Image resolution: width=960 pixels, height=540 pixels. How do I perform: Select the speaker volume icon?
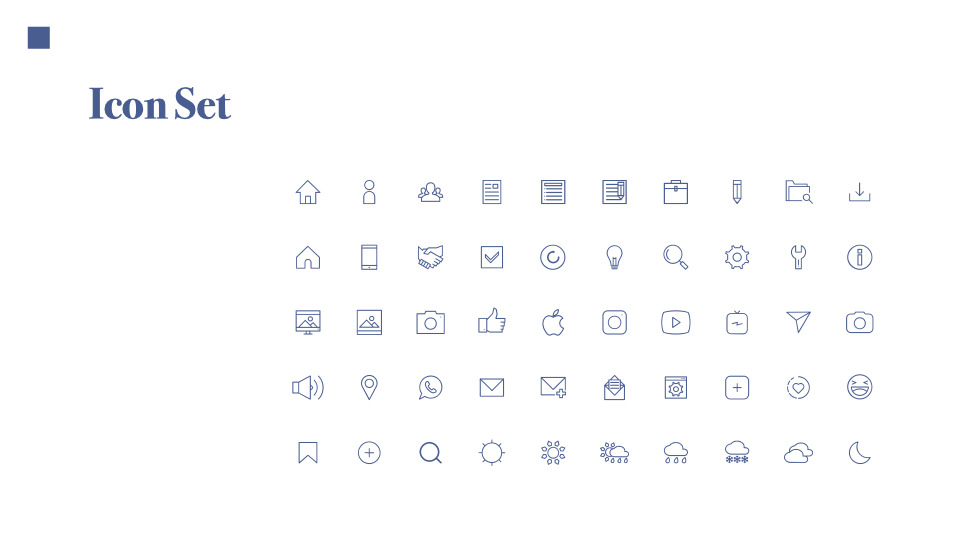point(308,388)
